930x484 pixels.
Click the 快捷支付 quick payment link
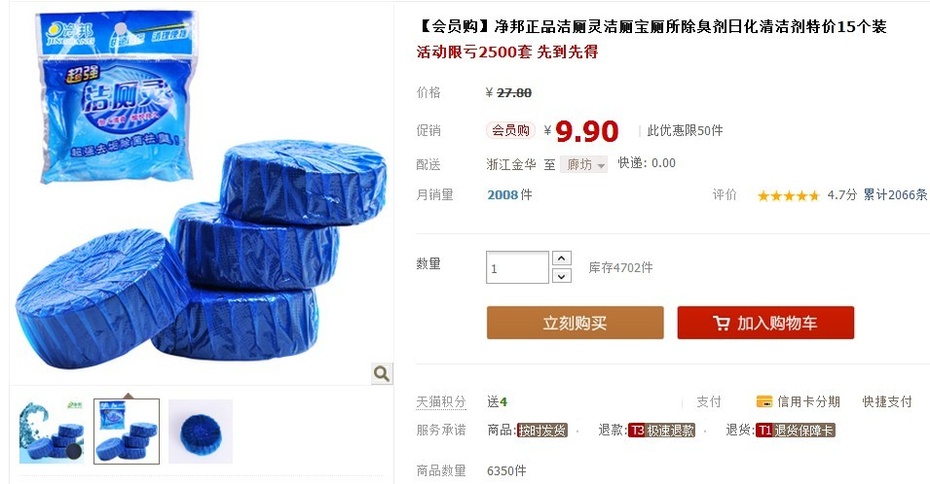coord(887,402)
